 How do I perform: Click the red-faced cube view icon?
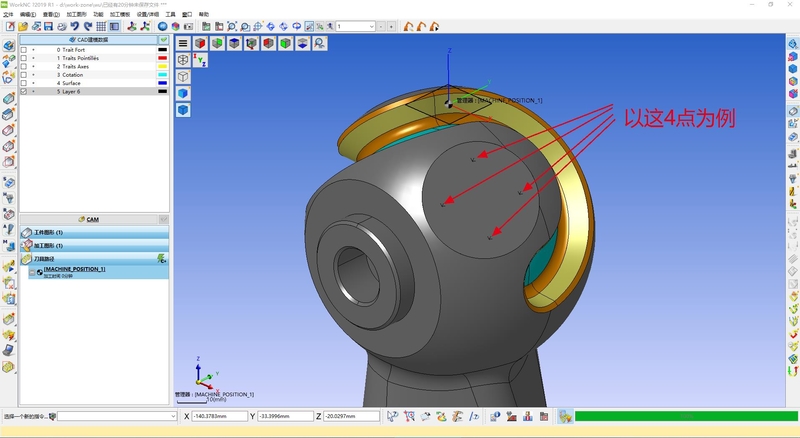click(x=200, y=43)
